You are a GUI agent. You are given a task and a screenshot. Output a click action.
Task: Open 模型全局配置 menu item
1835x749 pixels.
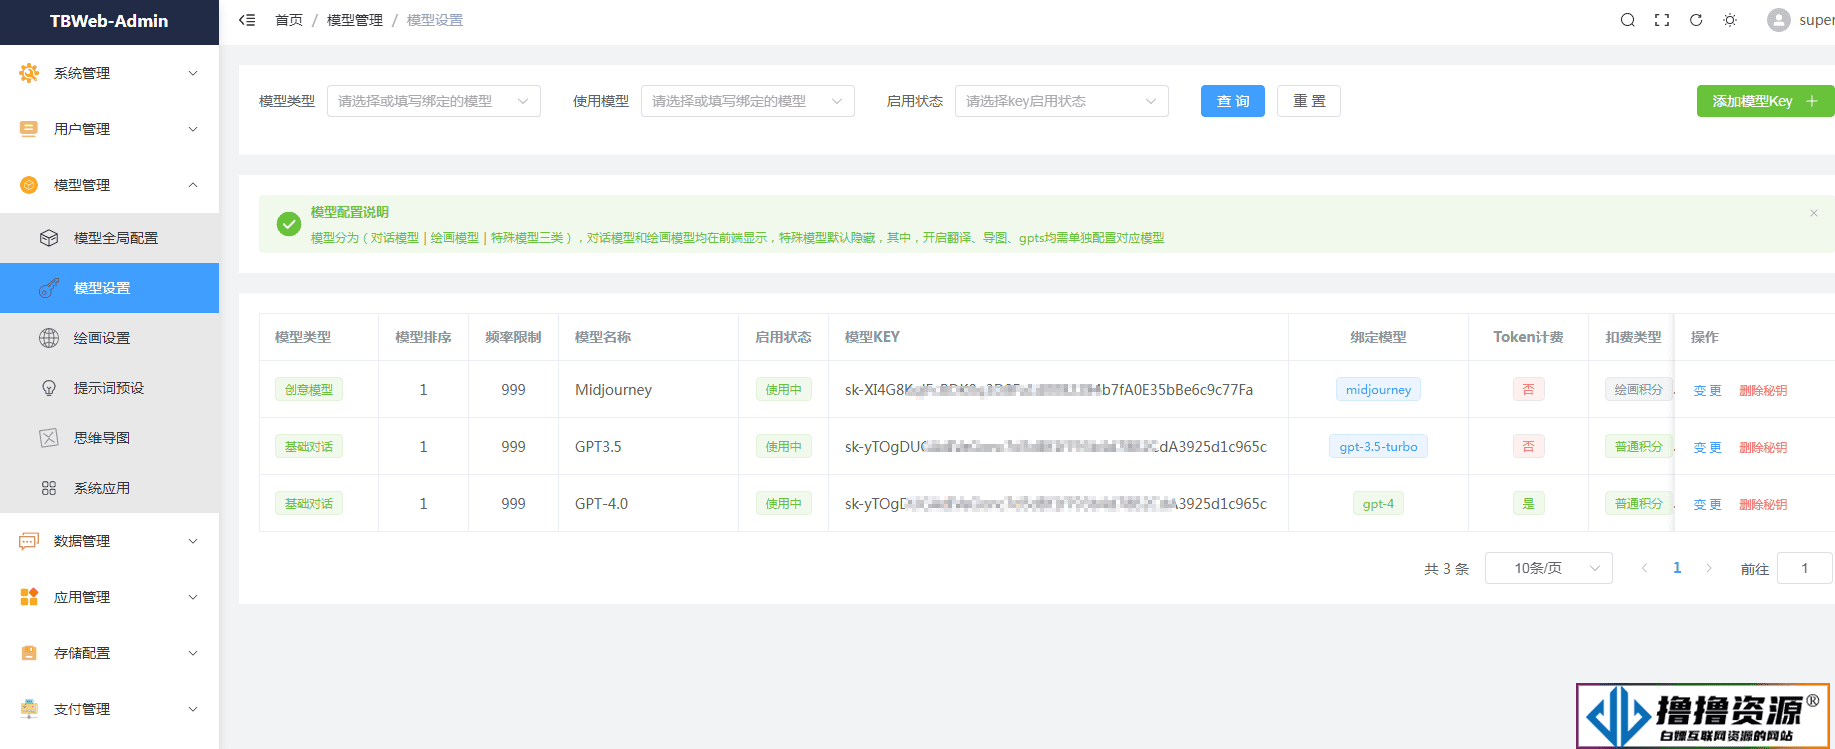coord(110,238)
